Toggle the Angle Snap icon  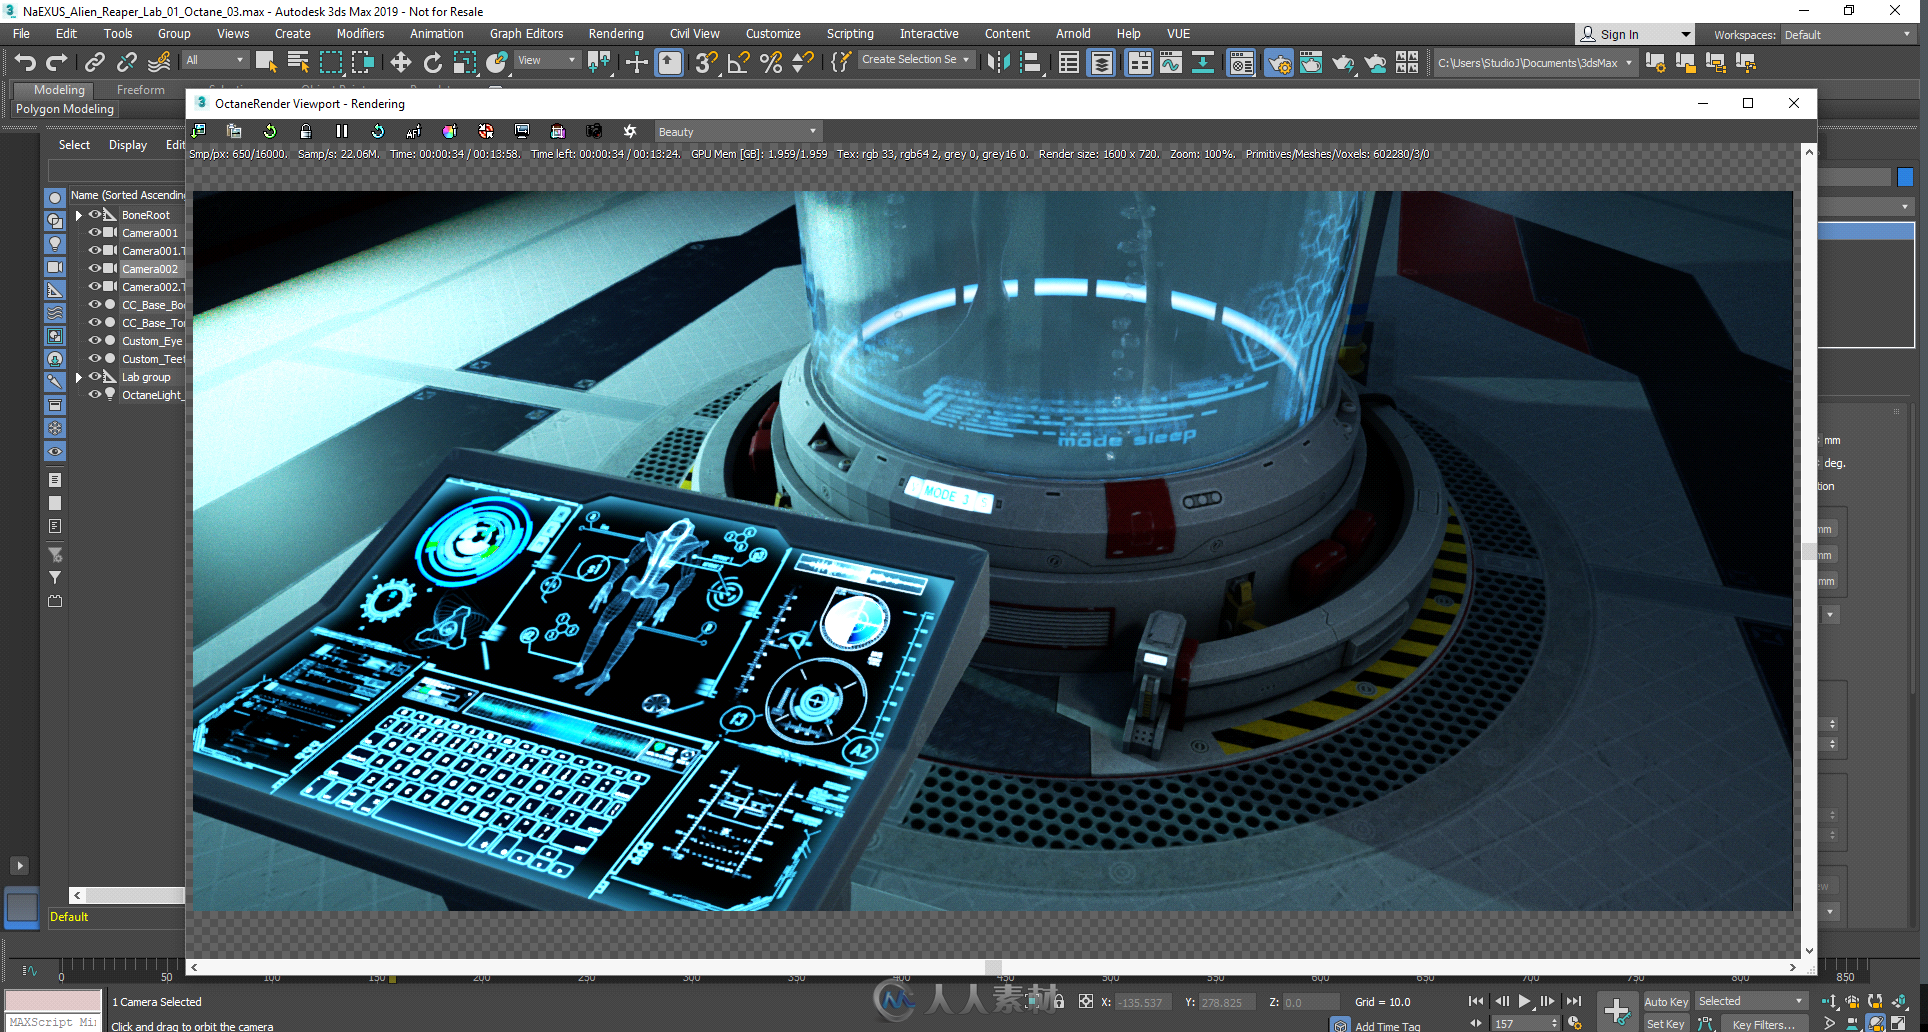tap(739, 63)
